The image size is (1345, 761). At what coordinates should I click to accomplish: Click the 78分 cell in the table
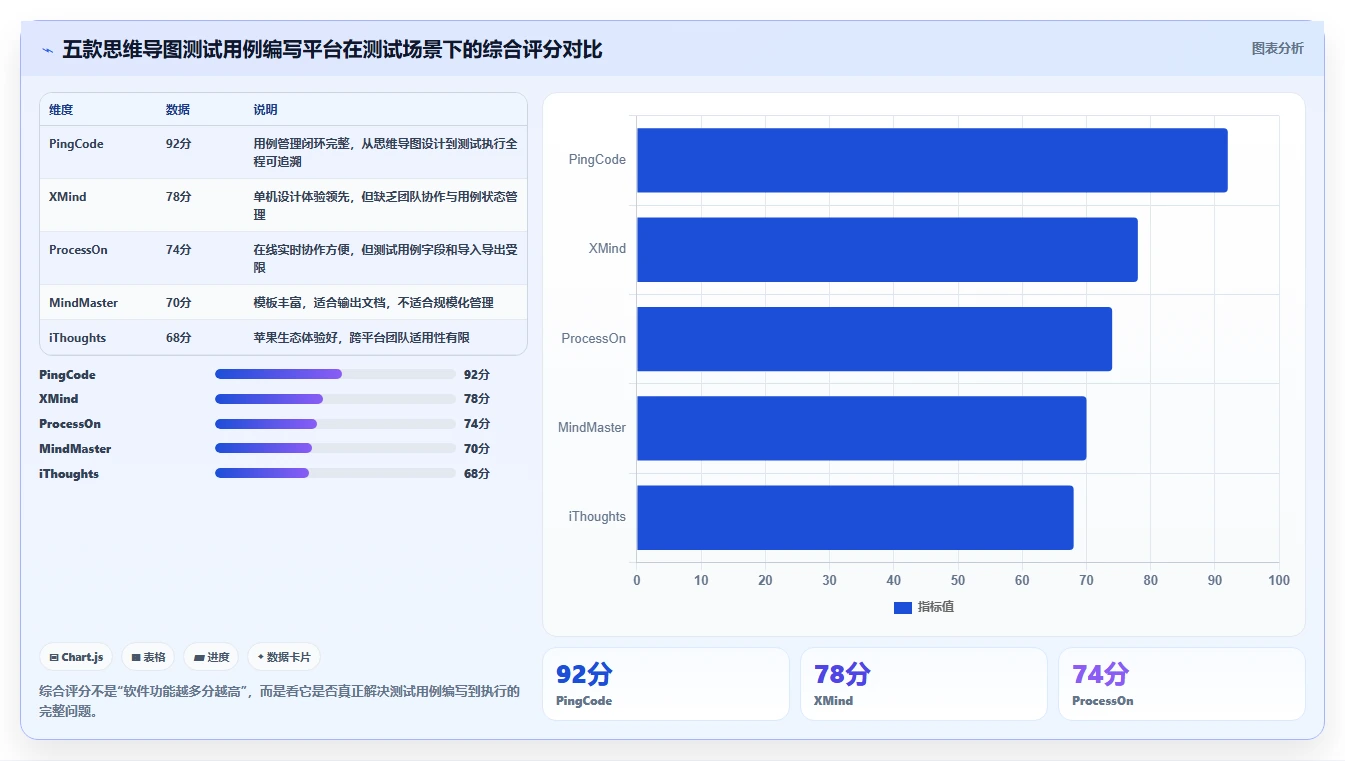[178, 197]
